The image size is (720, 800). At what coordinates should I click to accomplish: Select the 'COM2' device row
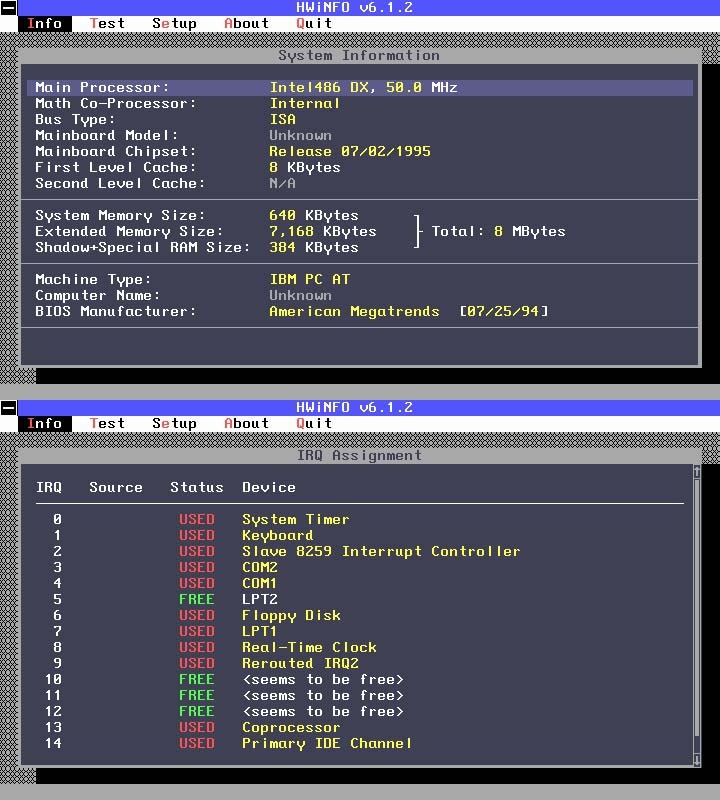pos(360,567)
